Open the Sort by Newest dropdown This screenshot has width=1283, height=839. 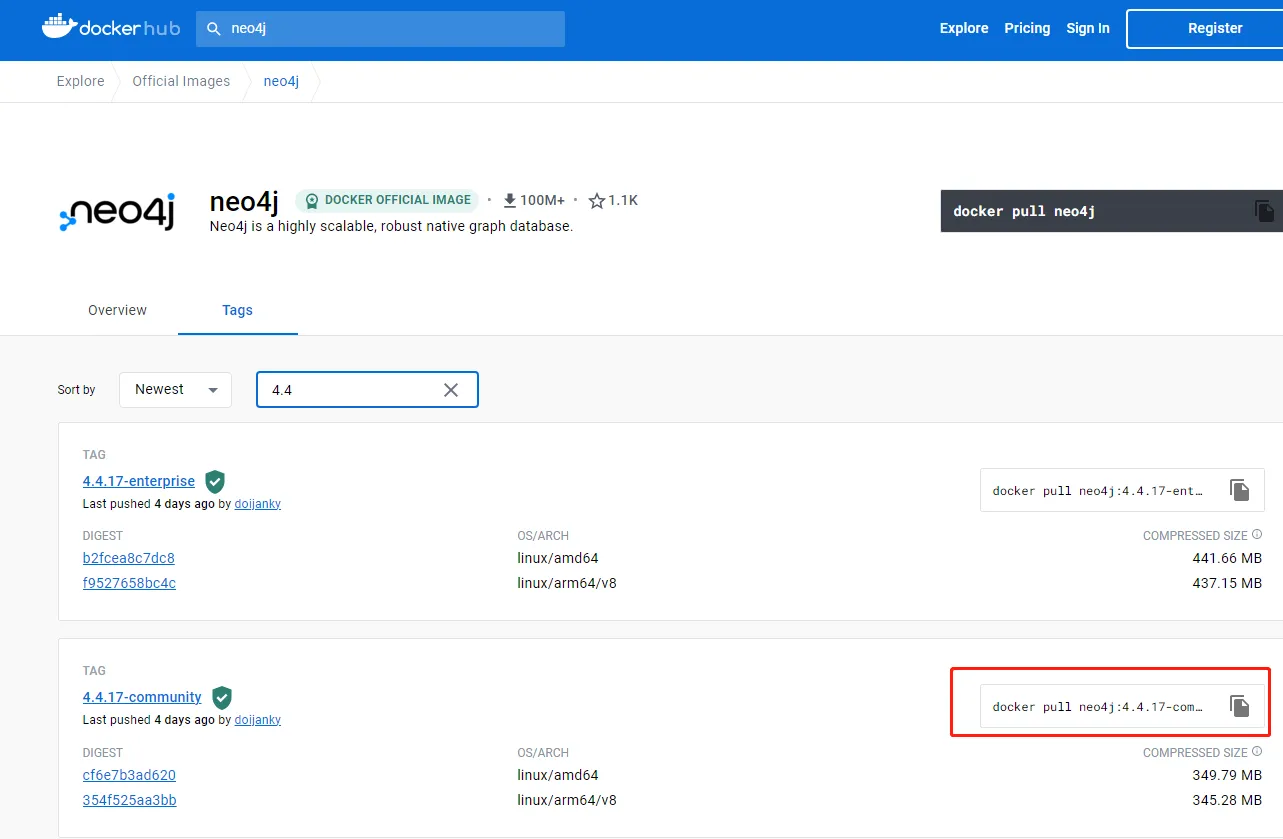point(175,390)
